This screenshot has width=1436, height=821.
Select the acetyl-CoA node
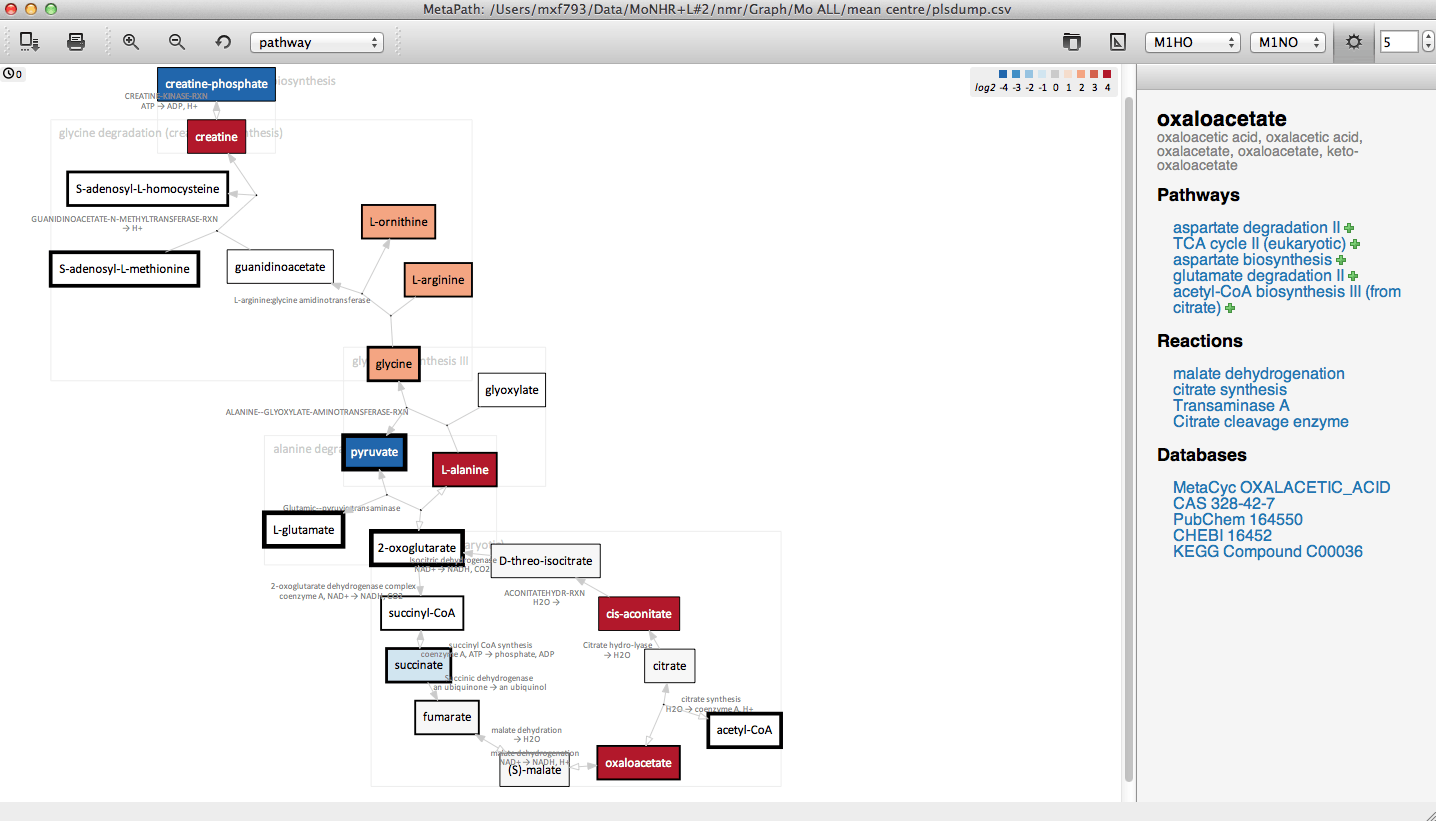(744, 730)
